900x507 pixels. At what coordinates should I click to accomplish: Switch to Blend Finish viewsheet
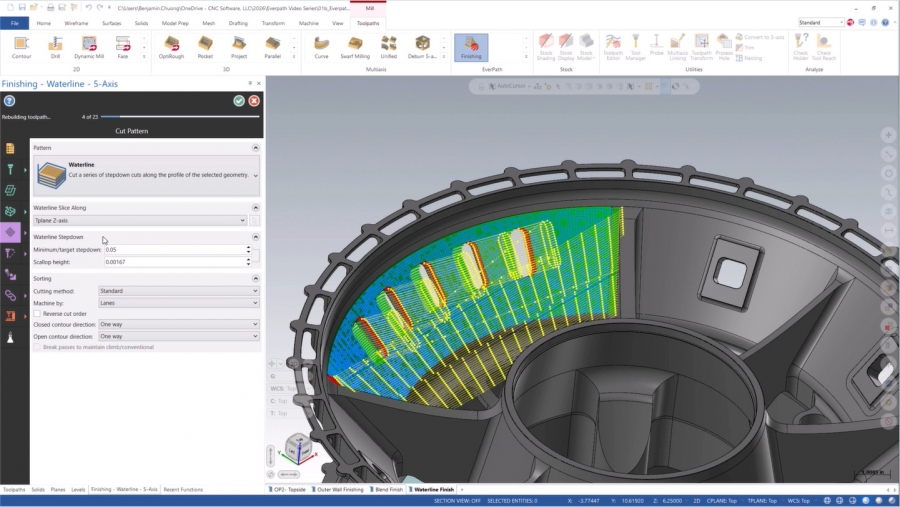tap(387, 490)
